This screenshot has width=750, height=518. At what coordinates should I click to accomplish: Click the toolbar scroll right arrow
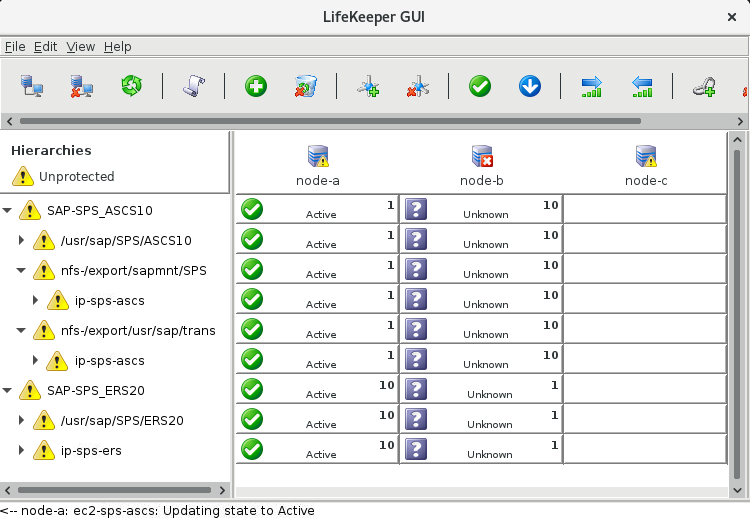(740, 121)
